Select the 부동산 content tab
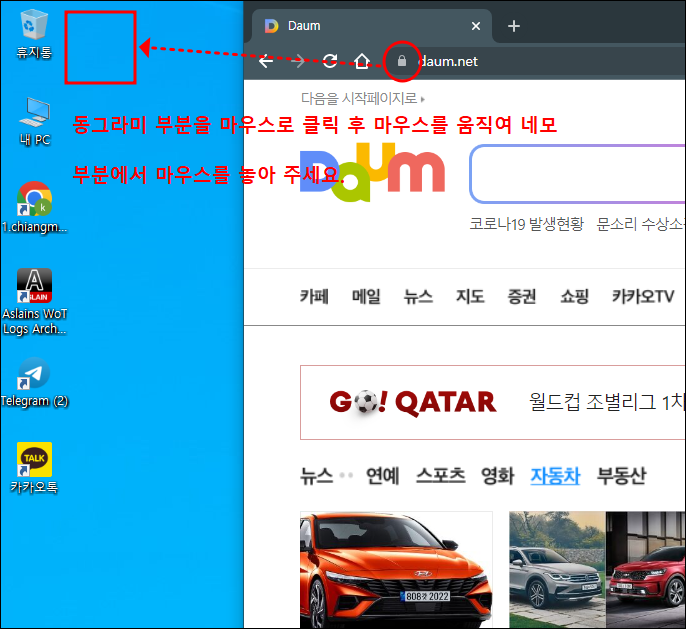Image resolution: width=686 pixels, height=629 pixels. coord(621,475)
